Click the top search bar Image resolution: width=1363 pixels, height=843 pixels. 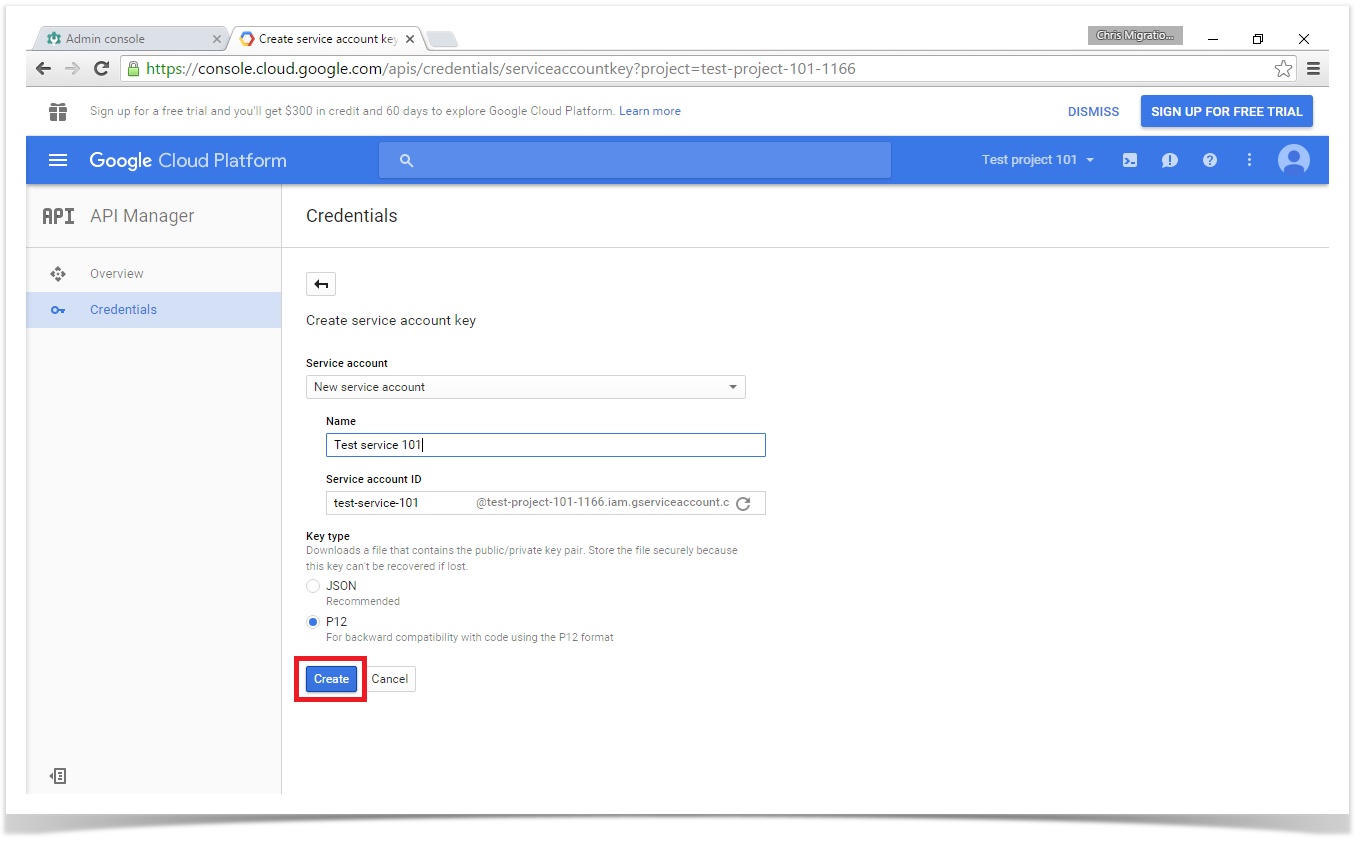(634, 160)
